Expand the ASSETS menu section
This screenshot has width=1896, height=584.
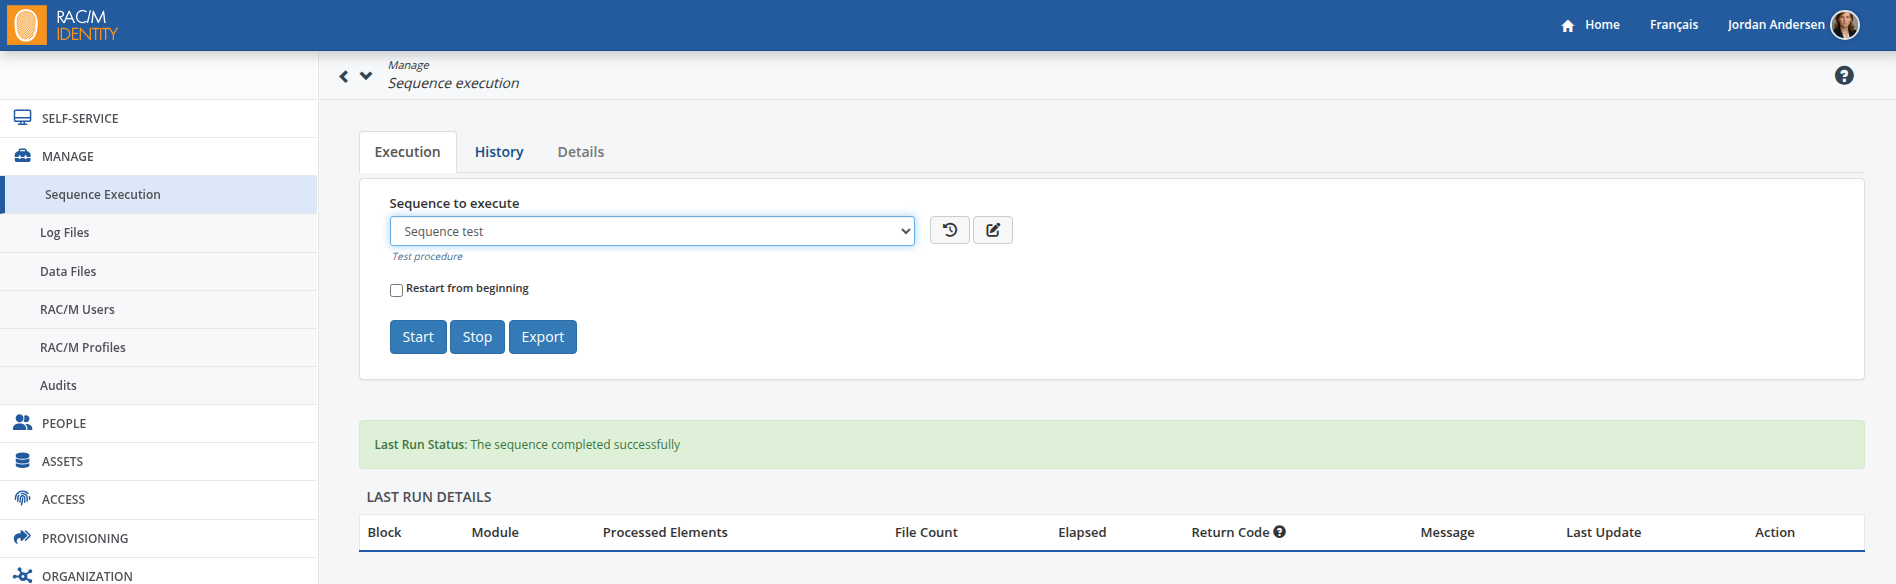[x=159, y=461]
